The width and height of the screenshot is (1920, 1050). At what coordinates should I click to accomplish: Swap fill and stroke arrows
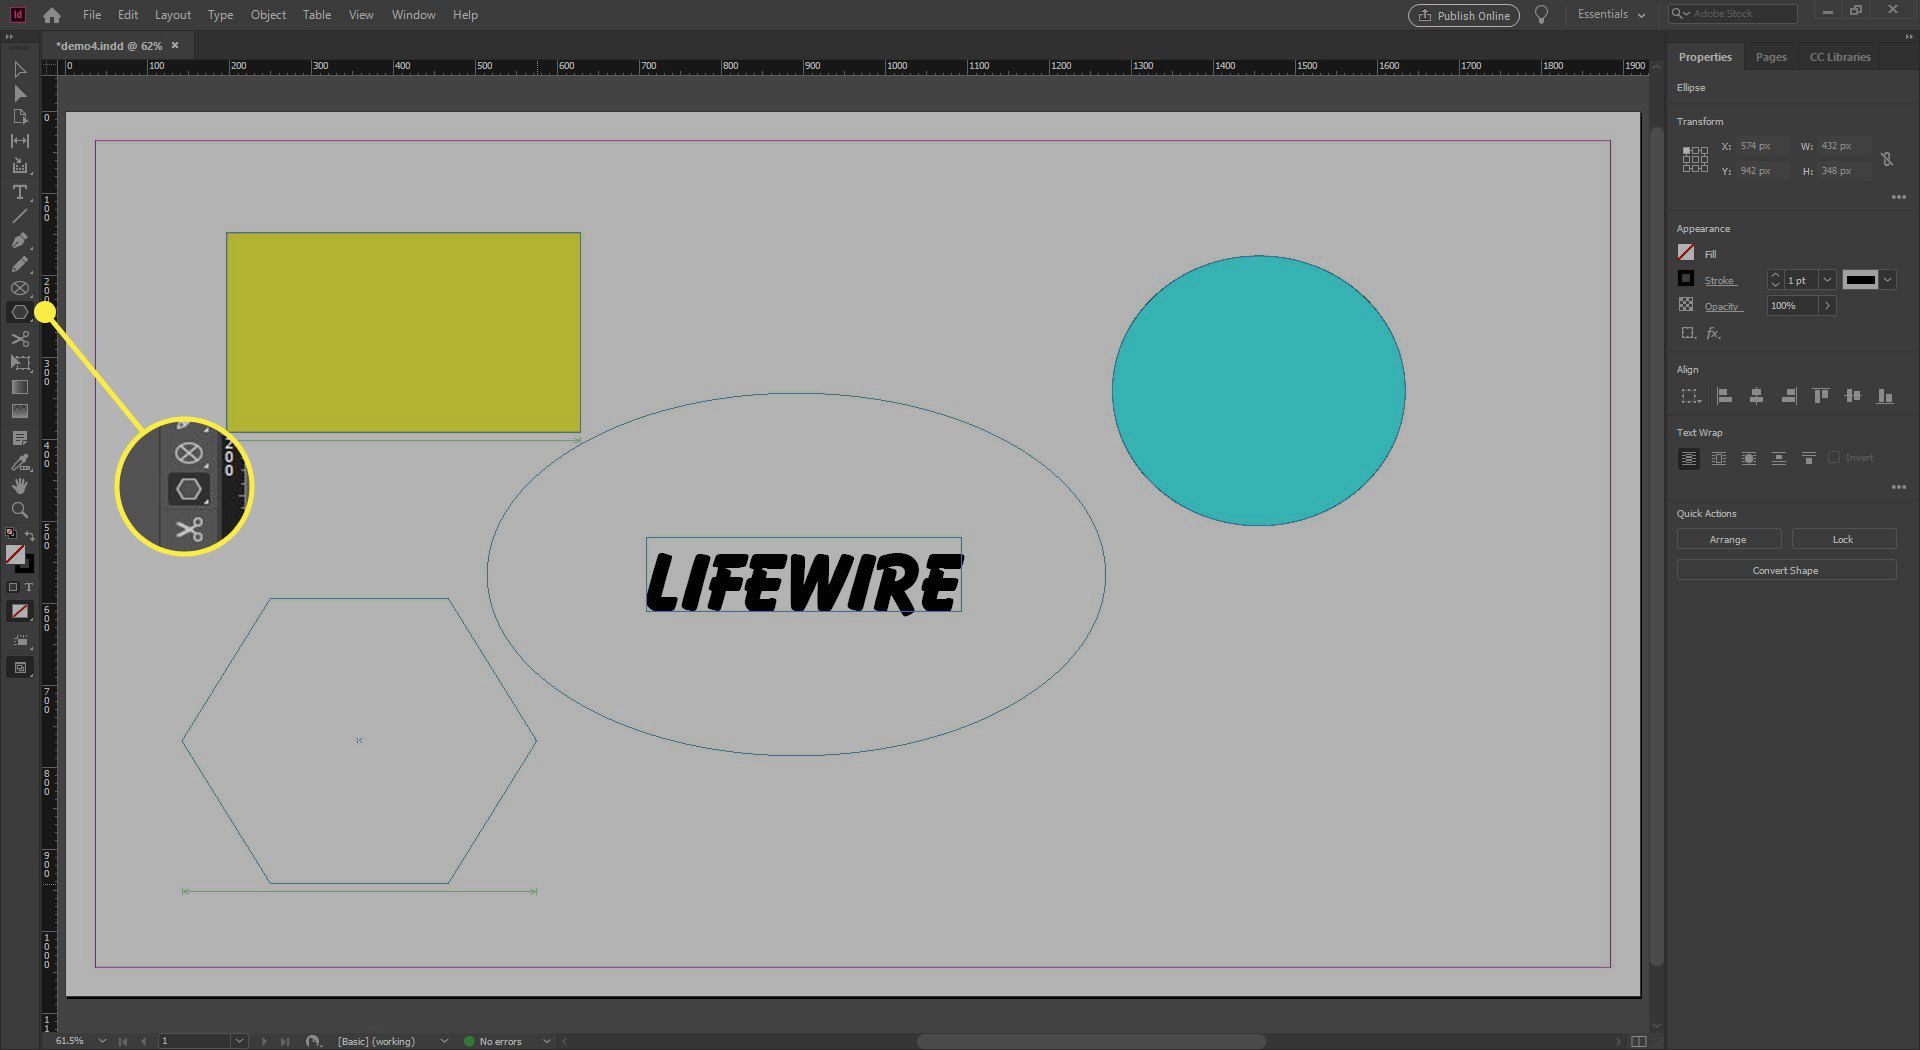point(30,535)
